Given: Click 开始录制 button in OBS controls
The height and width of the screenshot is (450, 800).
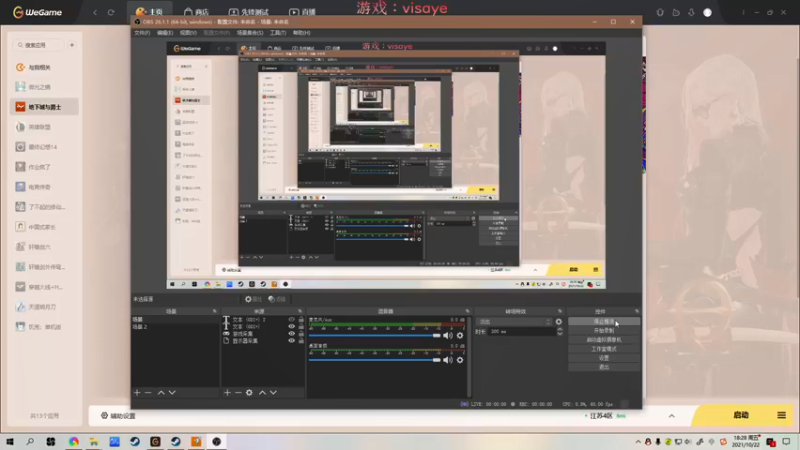Looking at the screenshot, I should [x=604, y=331].
